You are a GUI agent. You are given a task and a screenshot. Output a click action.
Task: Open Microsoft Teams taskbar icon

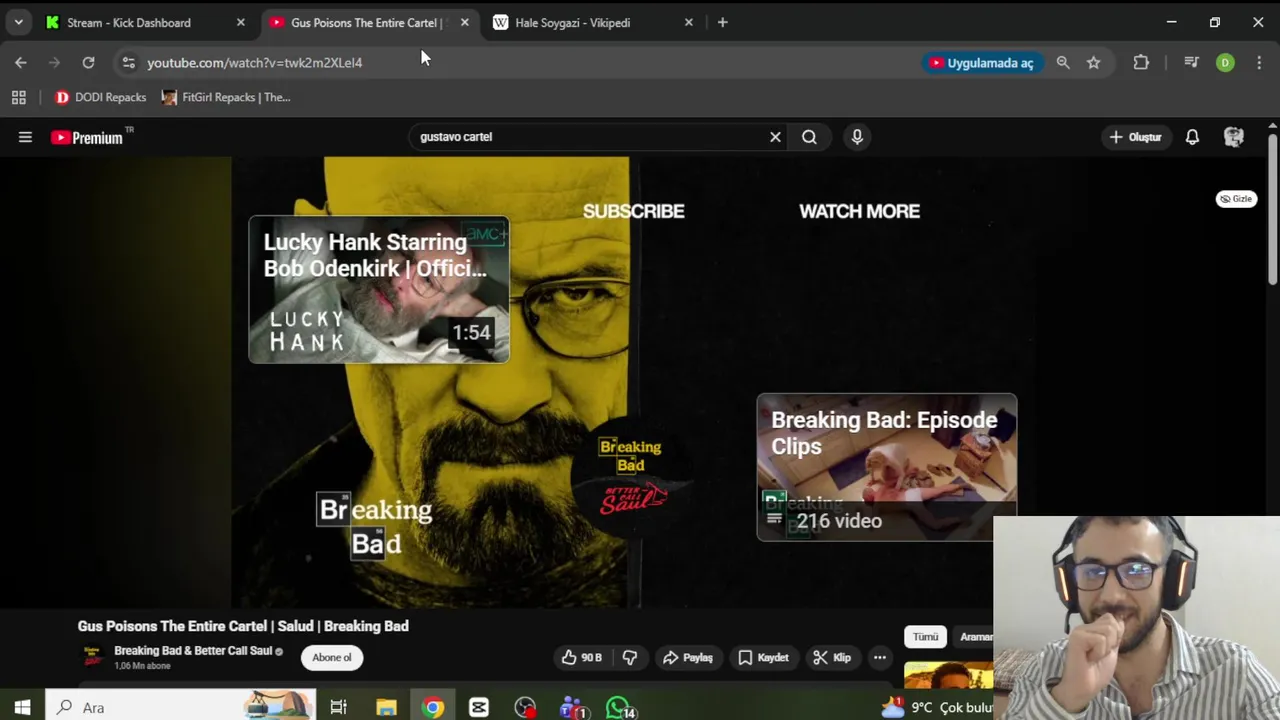coord(573,707)
